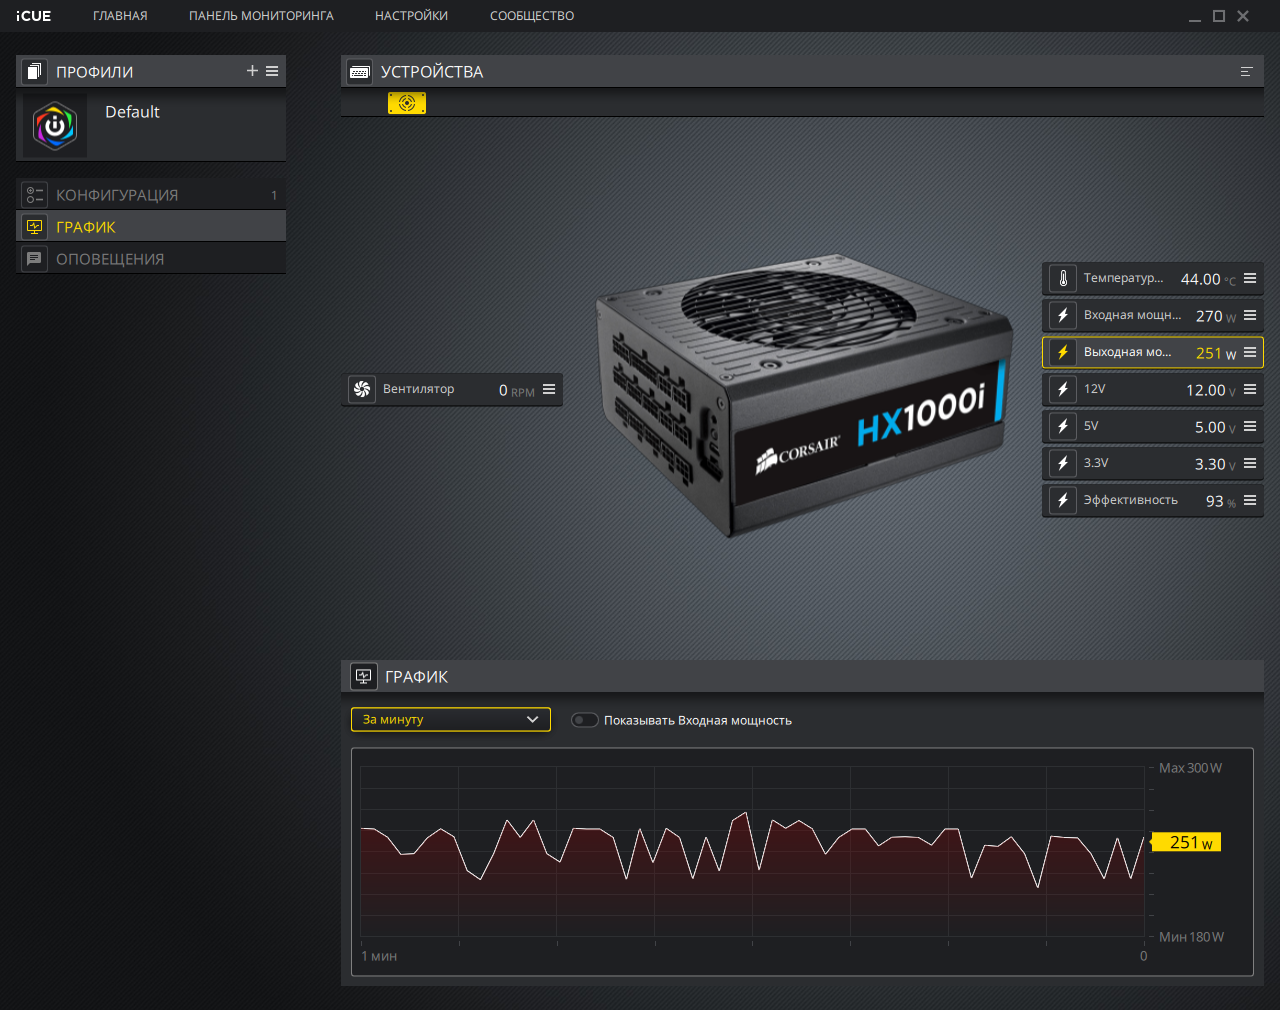Click the 3.3V lightning icon

[1063, 463]
